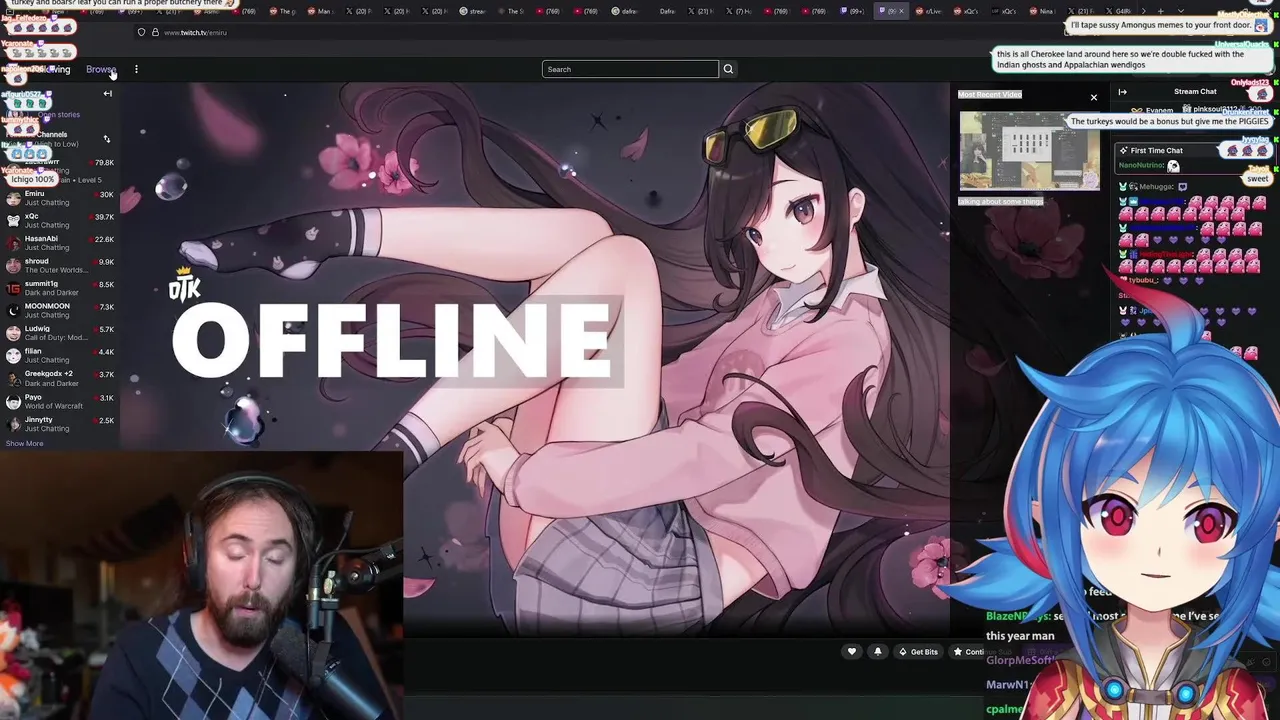Collapse the Stream Chat panel
Image resolution: width=1280 pixels, height=720 pixels.
tap(1122, 92)
